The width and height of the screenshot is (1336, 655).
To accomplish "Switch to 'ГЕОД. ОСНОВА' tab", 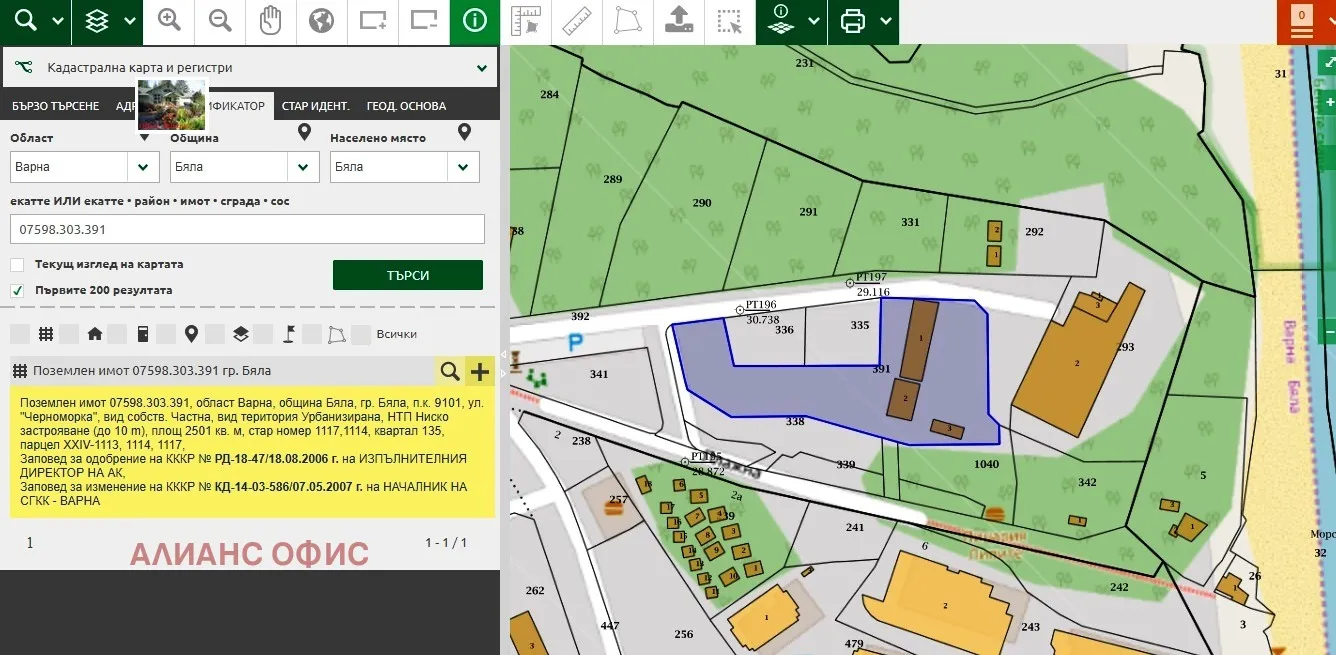I will [x=406, y=106].
